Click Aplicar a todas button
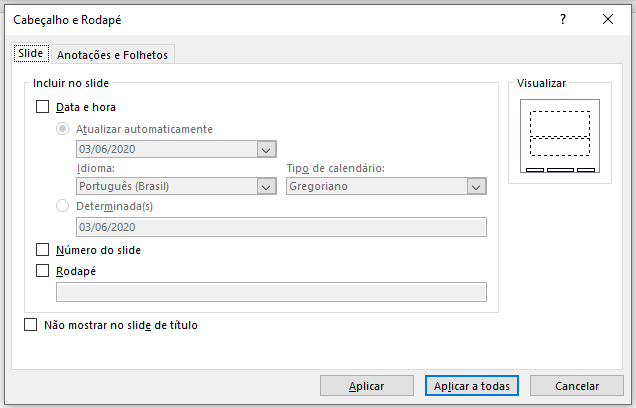This screenshot has height=408, width=636. (474, 386)
